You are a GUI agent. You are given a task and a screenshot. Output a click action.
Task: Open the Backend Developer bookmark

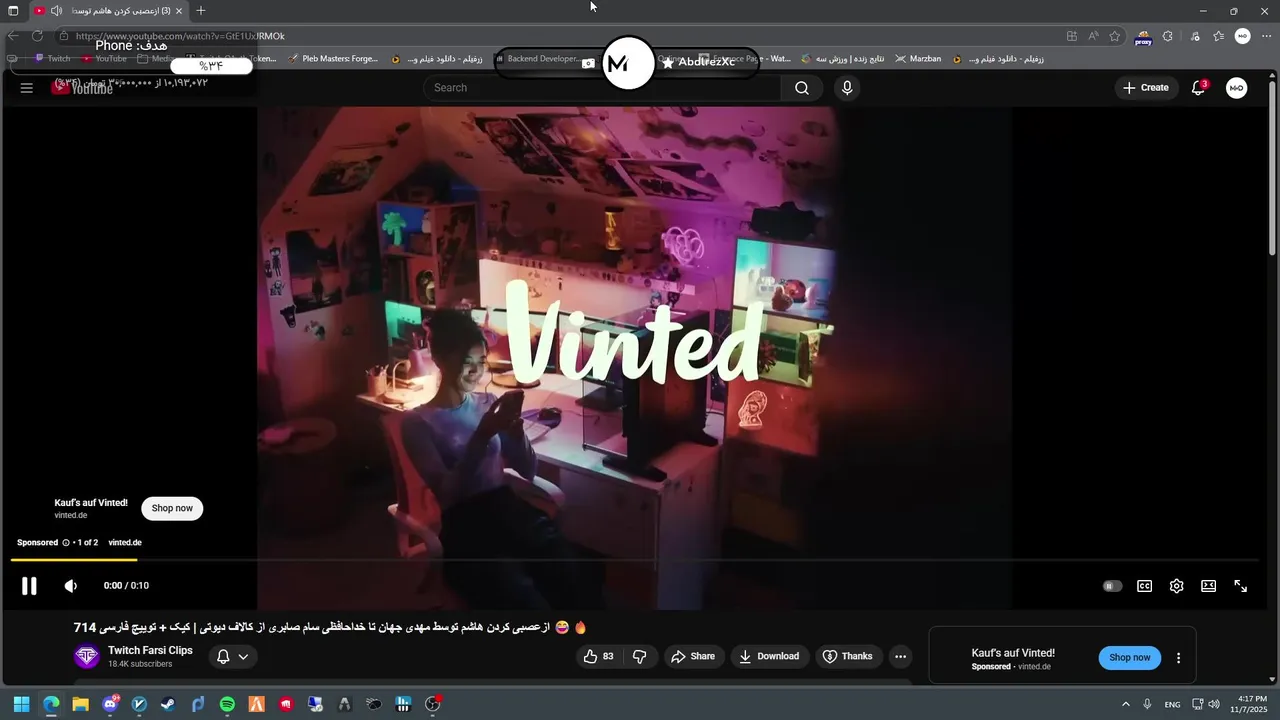point(537,59)
